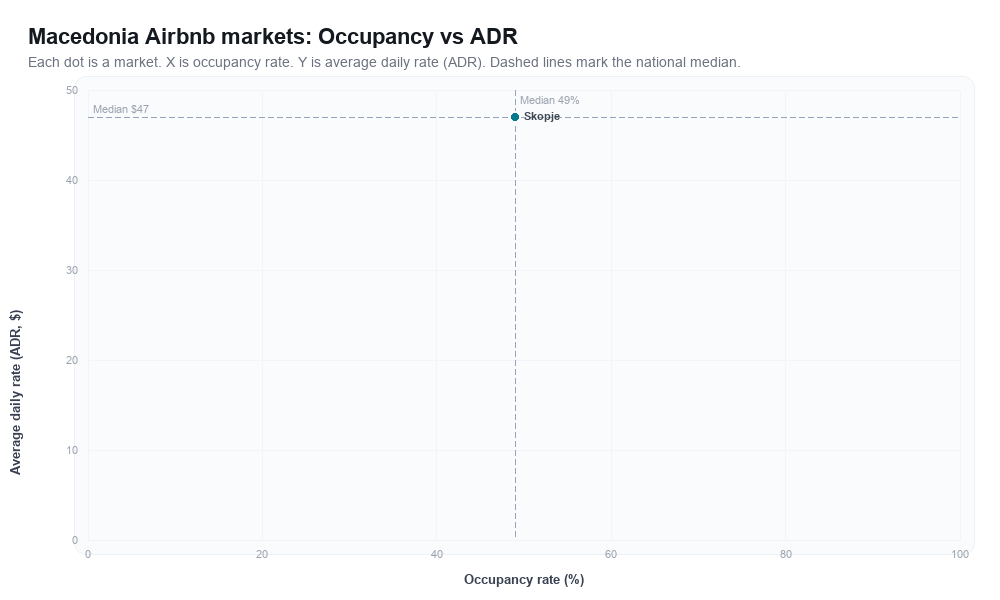The image size is (1000, 600).
Task: Click the x-axis tick label 100
Action: [960, 555]
